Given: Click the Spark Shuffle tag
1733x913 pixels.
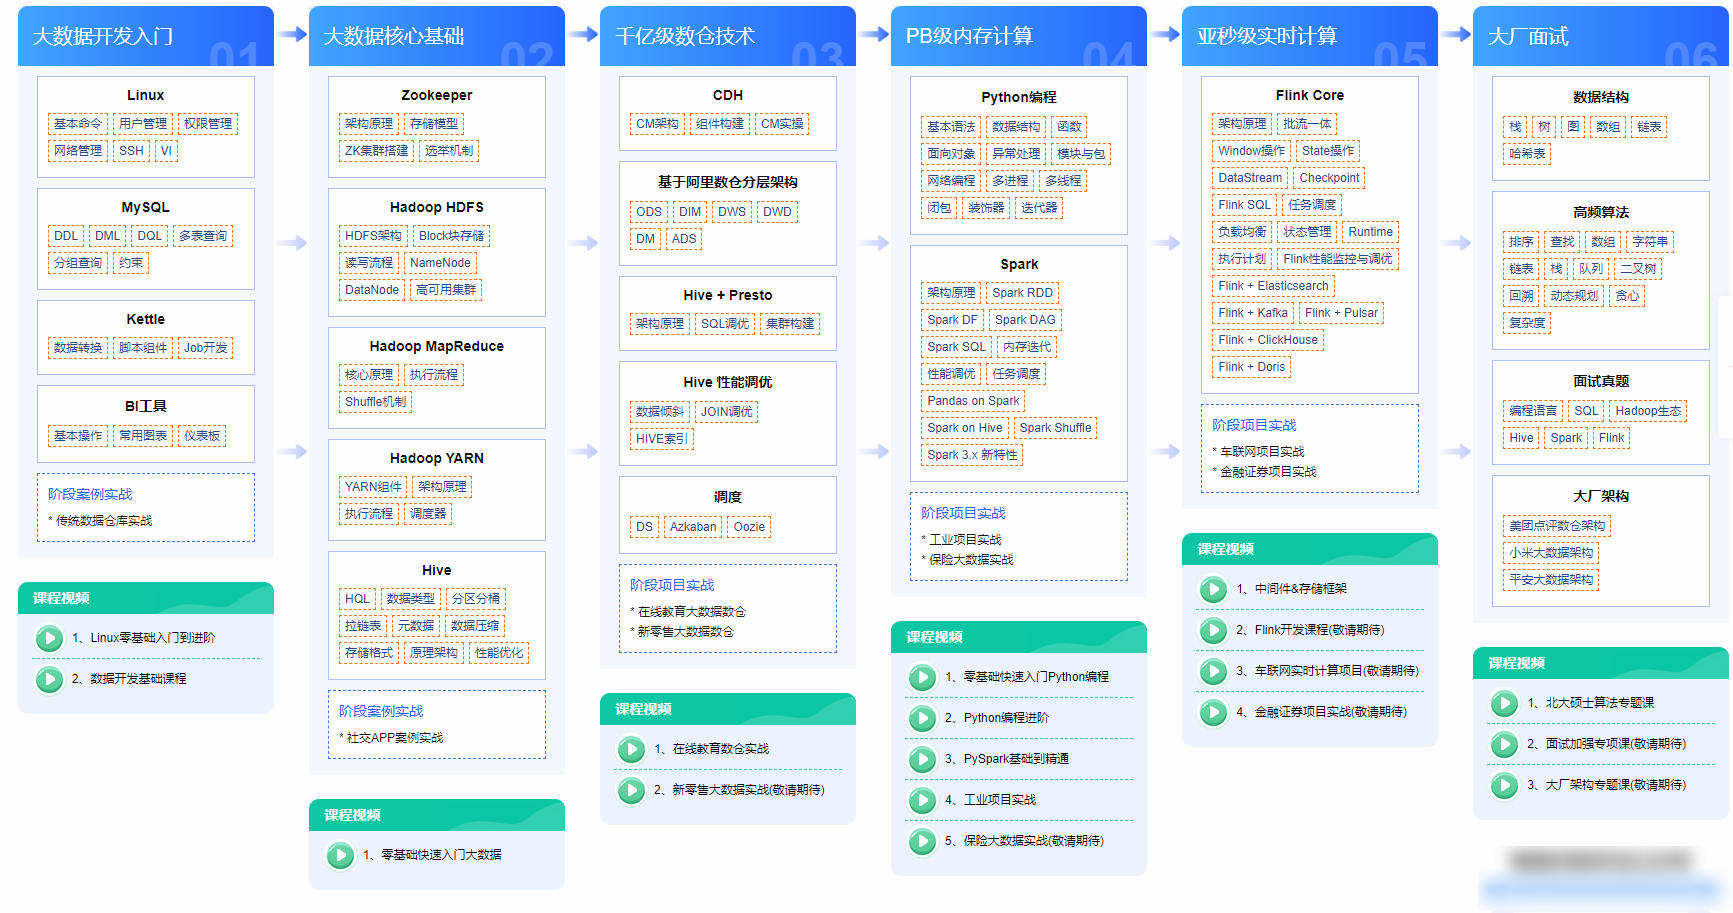Looking at the screenshot, I should [1055, 428].
